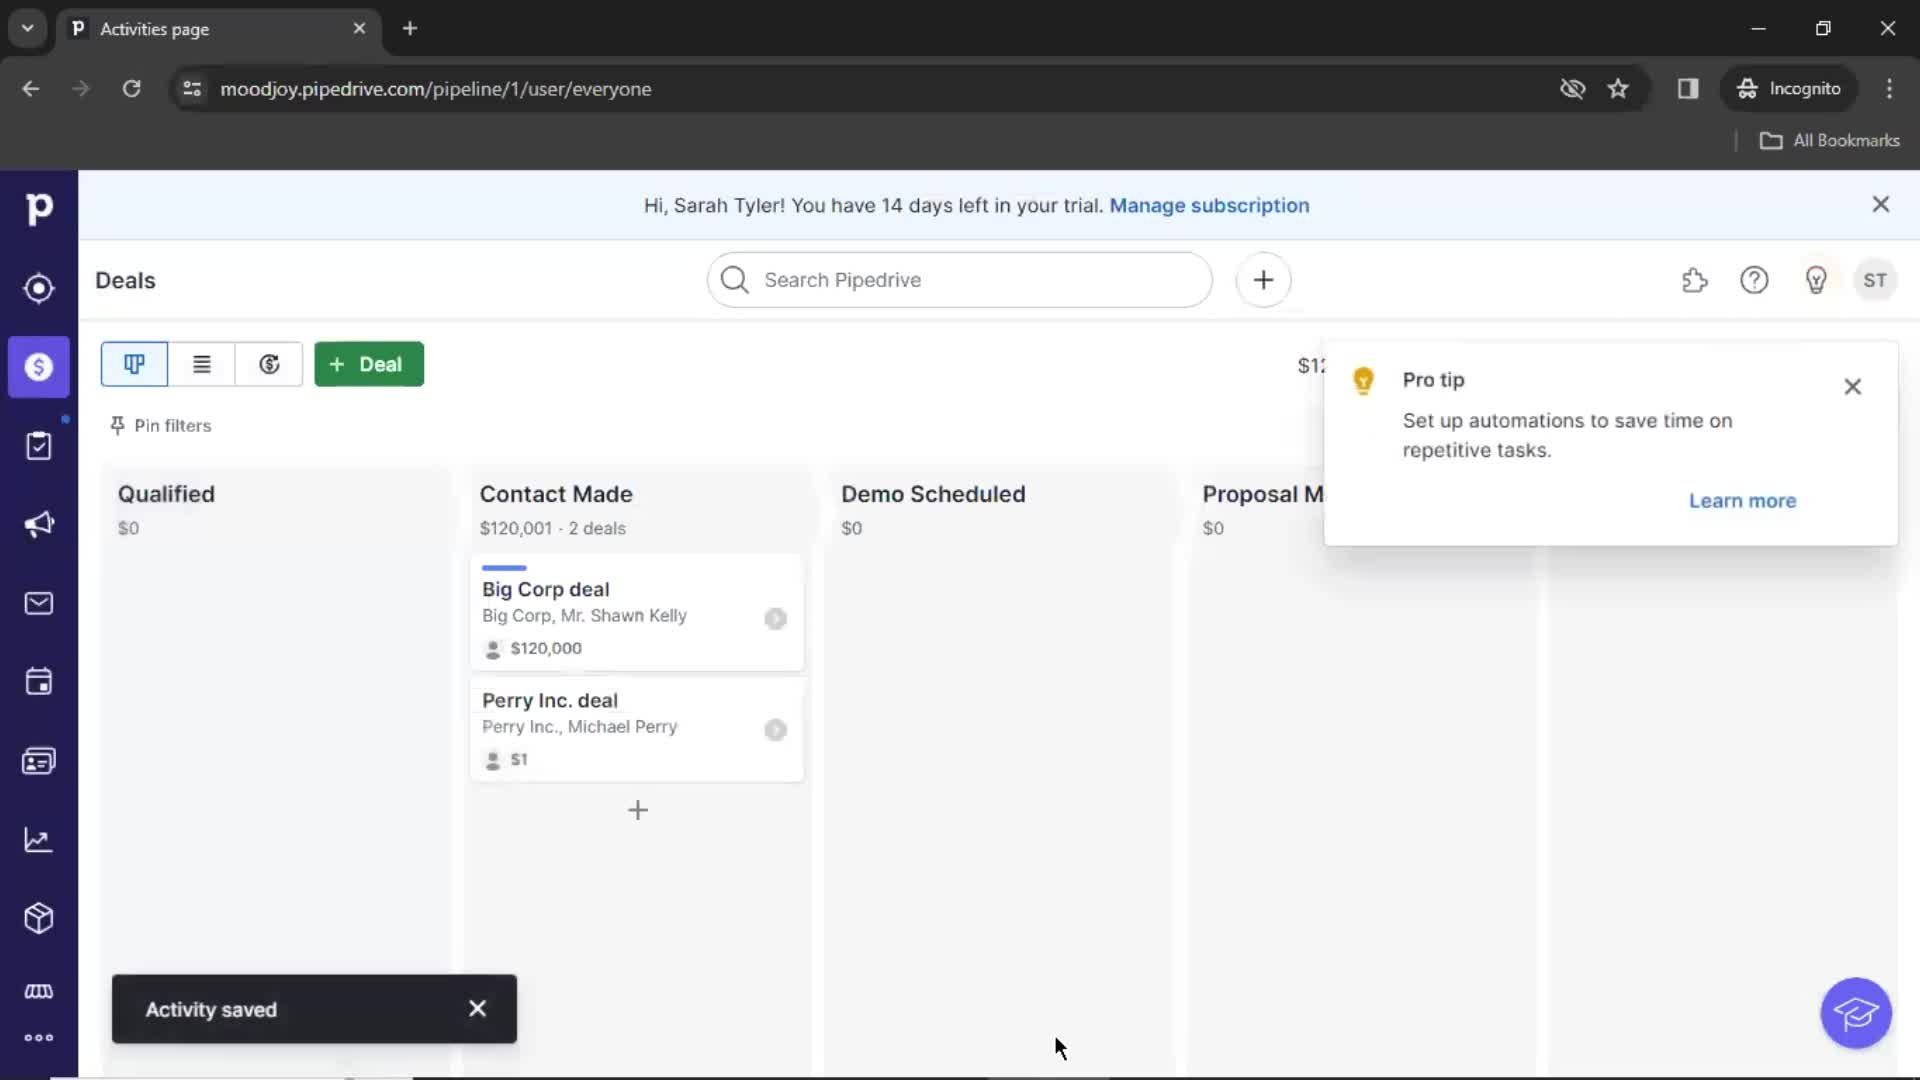Open Chrome three-dot menu

1889,89
